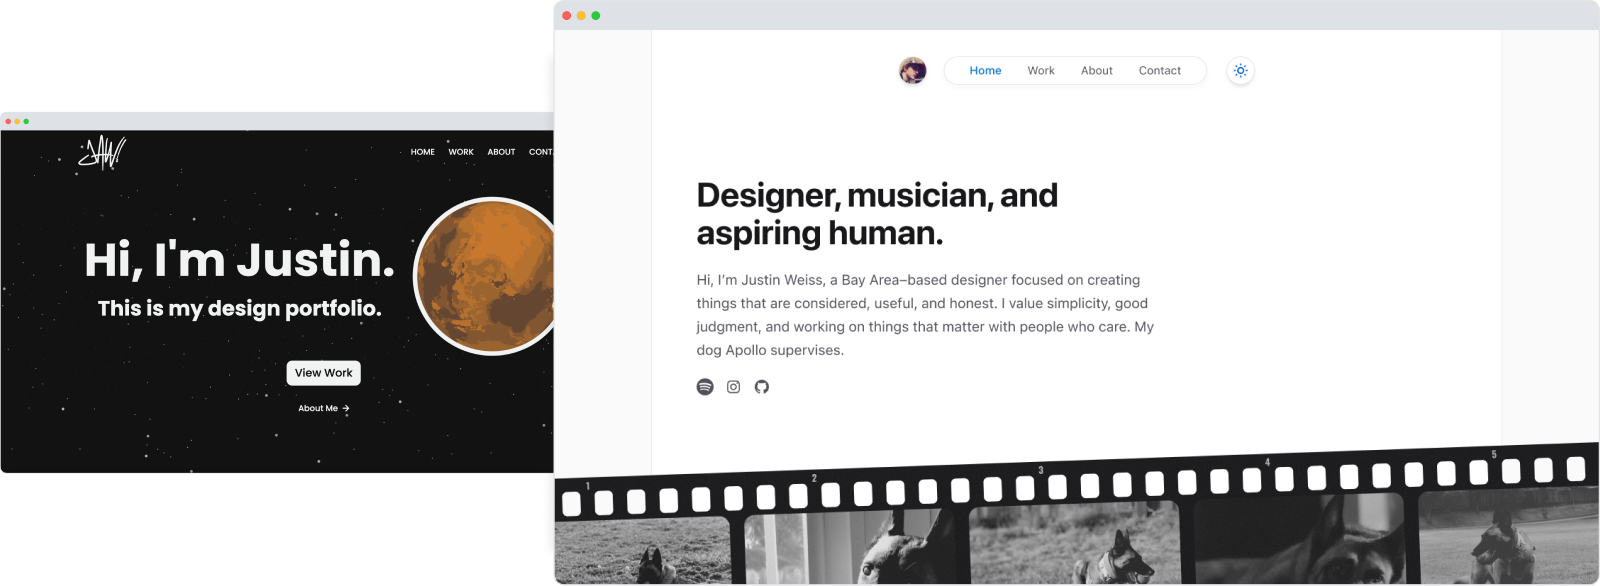
Task: Close the light browser window with red dot
Action: click(x=567, y=16)
